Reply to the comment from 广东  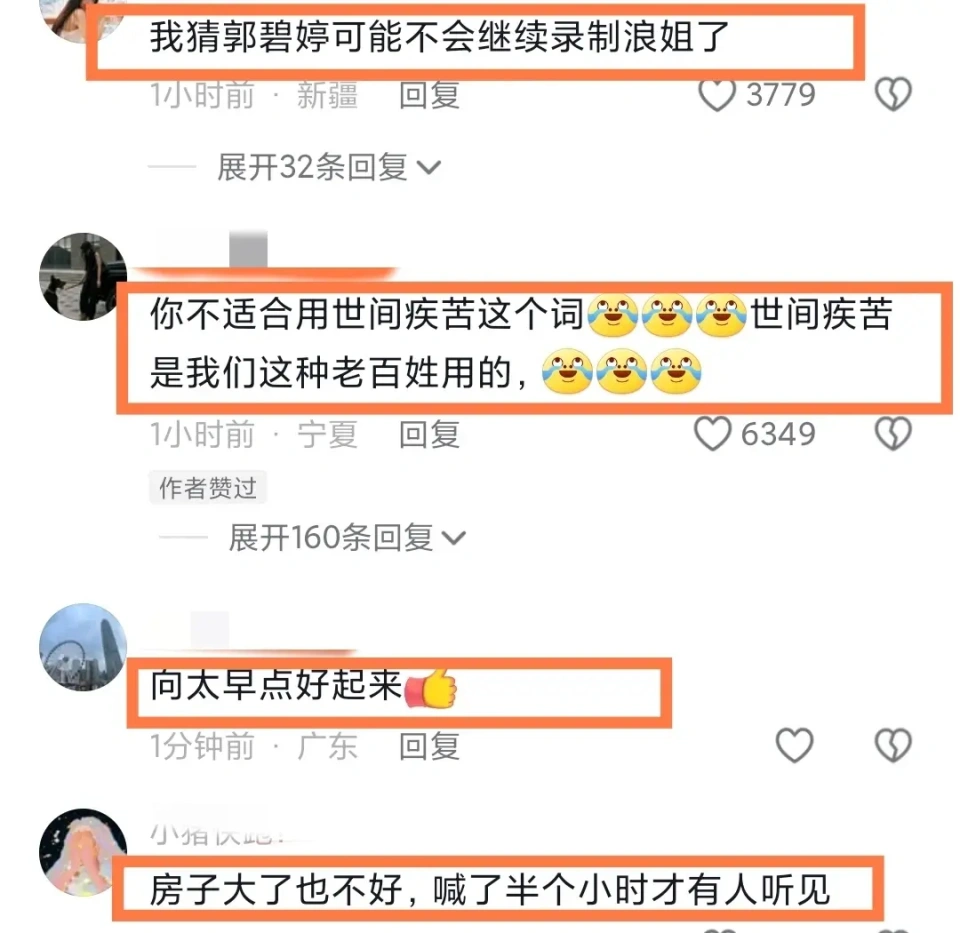point(429,746)
